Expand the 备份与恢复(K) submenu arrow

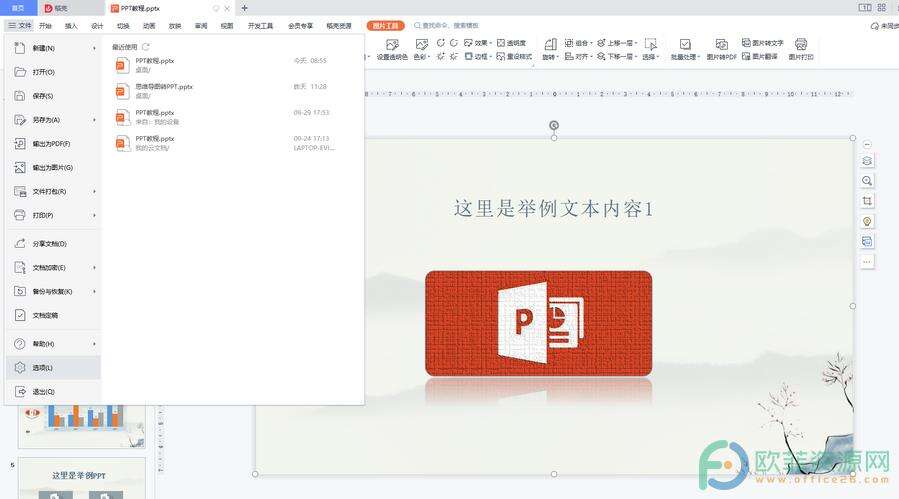coord(94,291)
